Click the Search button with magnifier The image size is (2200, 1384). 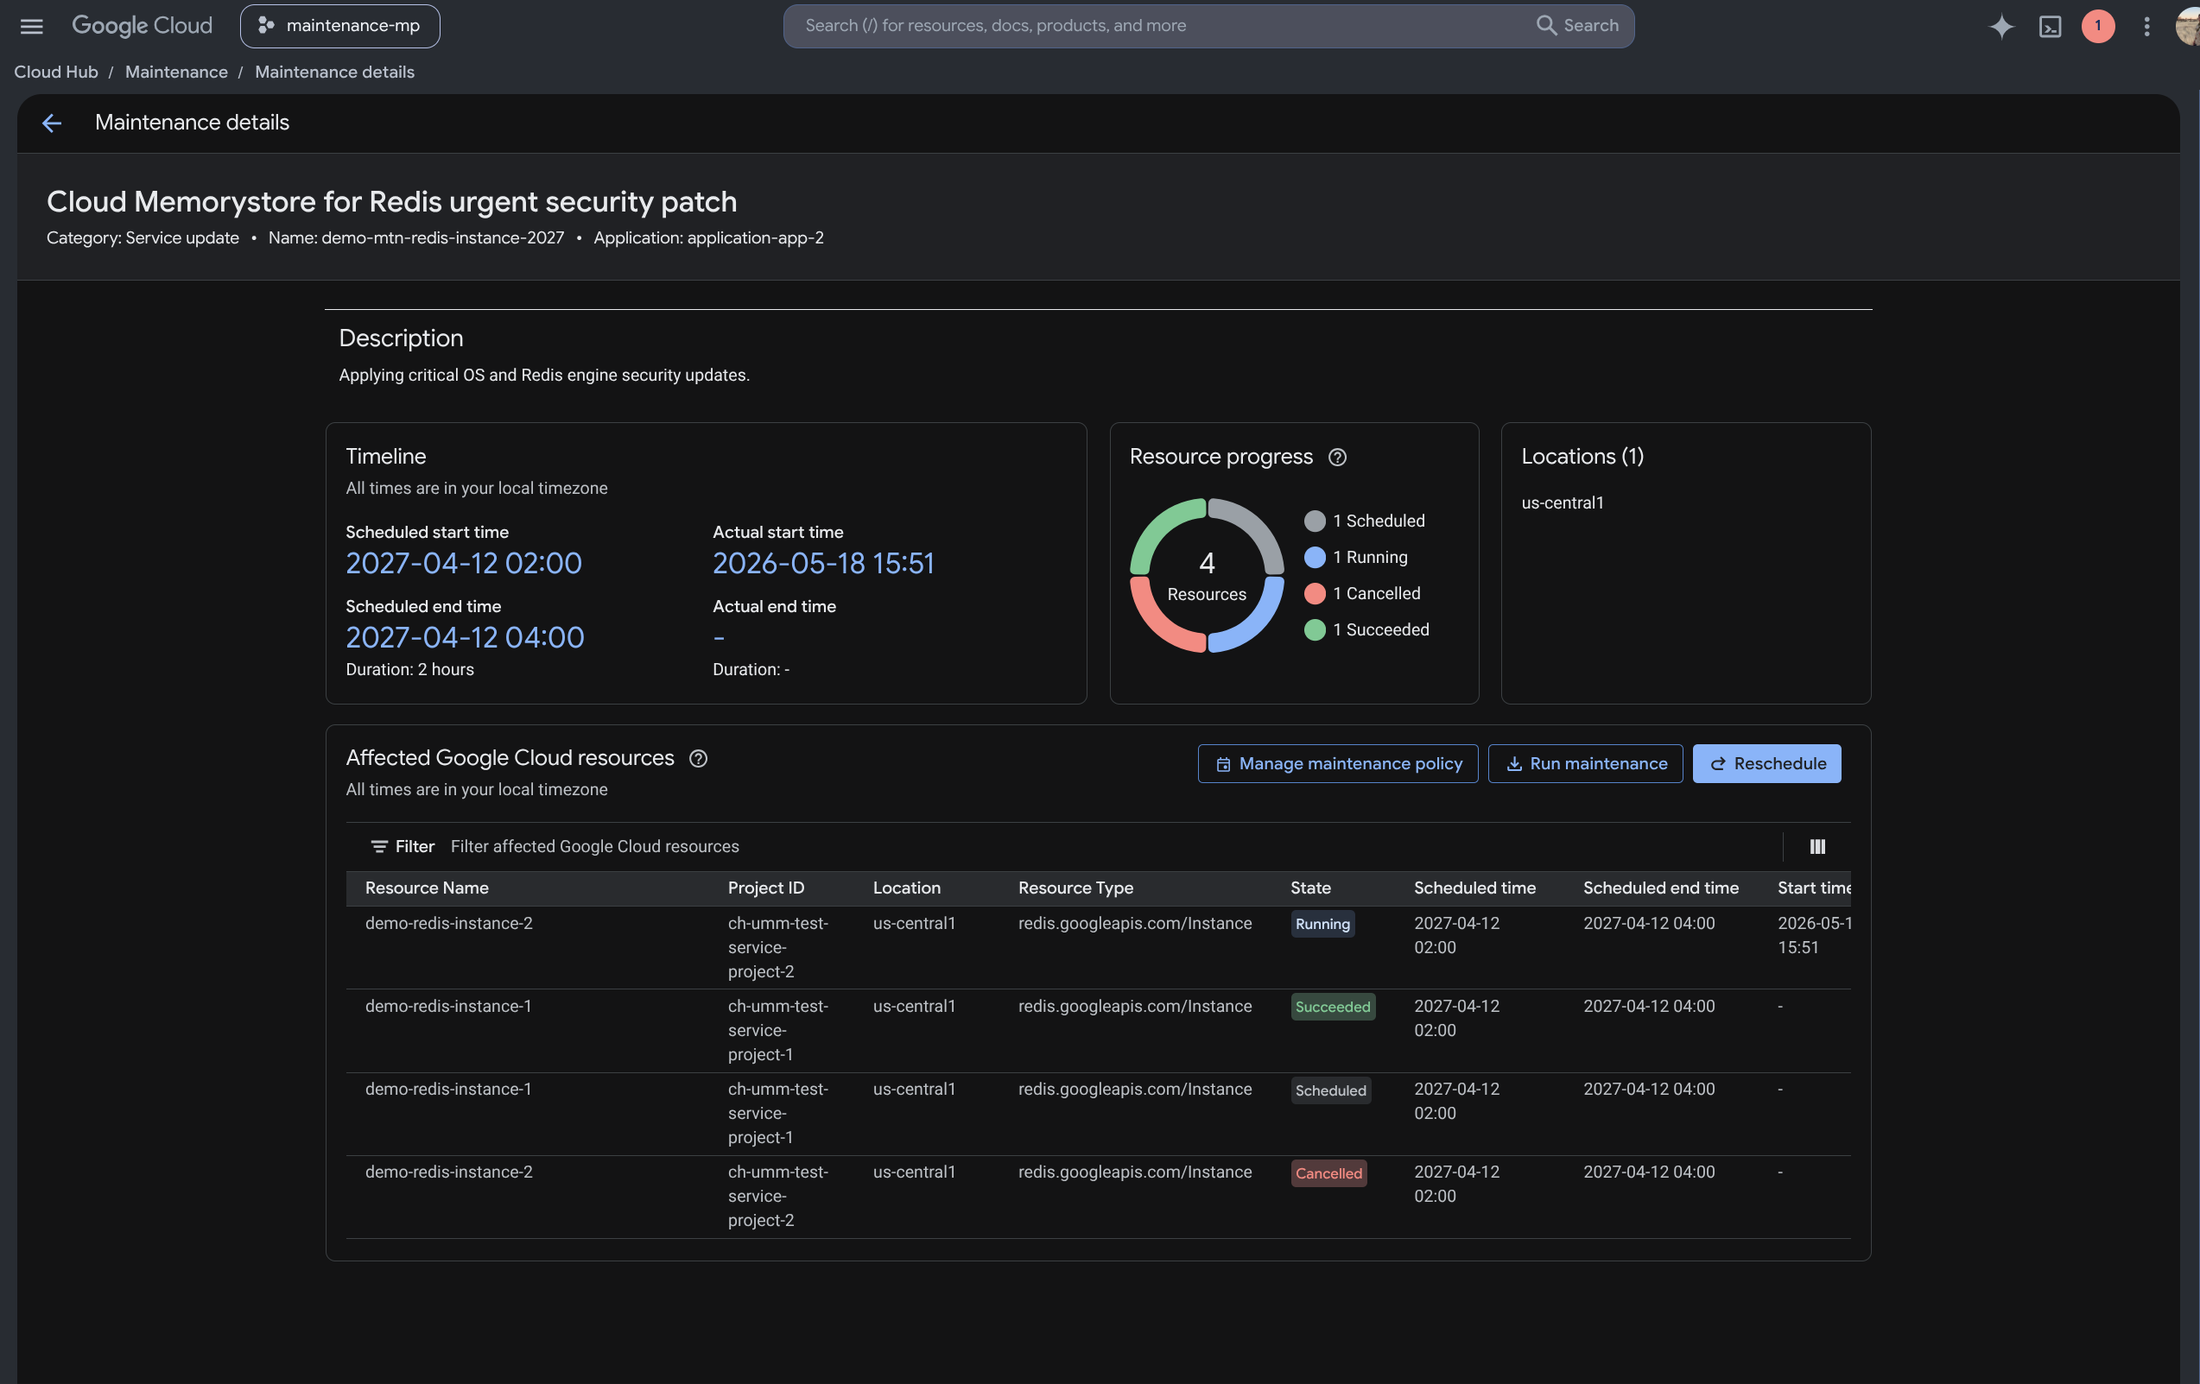pyautogui.click(x=1577, y=26)
